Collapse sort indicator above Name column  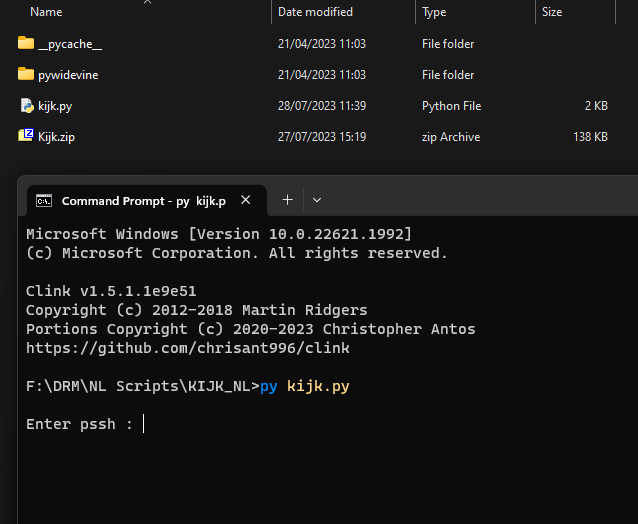click(148, 2)
